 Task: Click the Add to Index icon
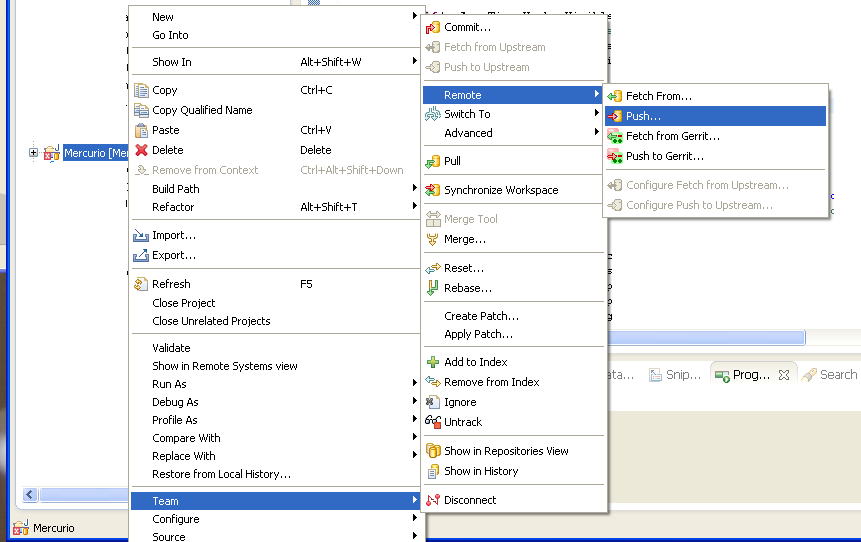433,362
